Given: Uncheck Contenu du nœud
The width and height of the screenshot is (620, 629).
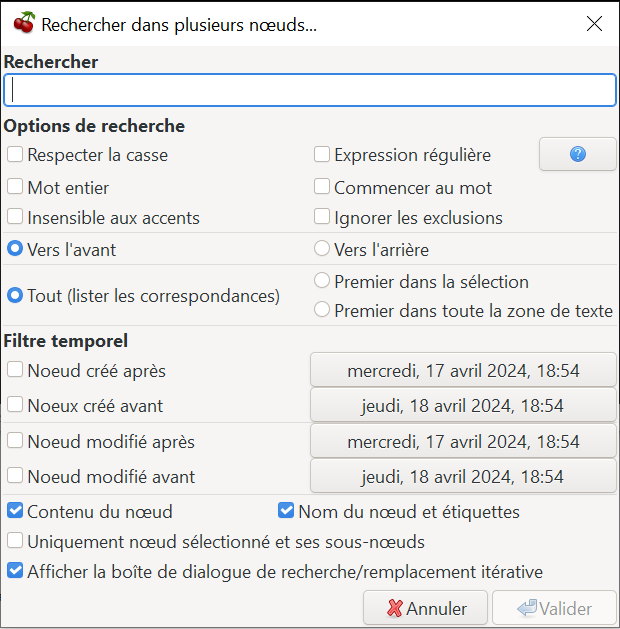Looking at the screenshot, I should coord(15,511).
